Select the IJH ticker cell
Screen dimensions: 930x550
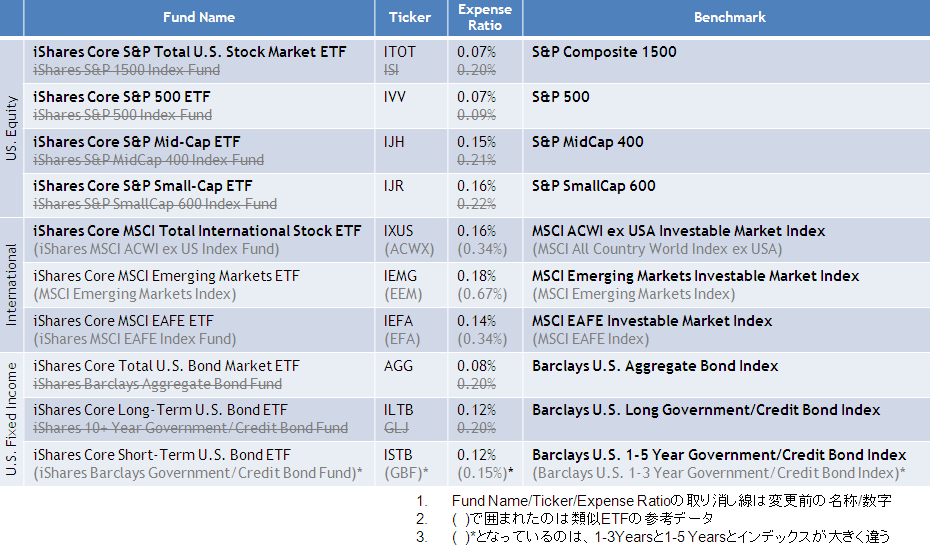tap(394, 142)
